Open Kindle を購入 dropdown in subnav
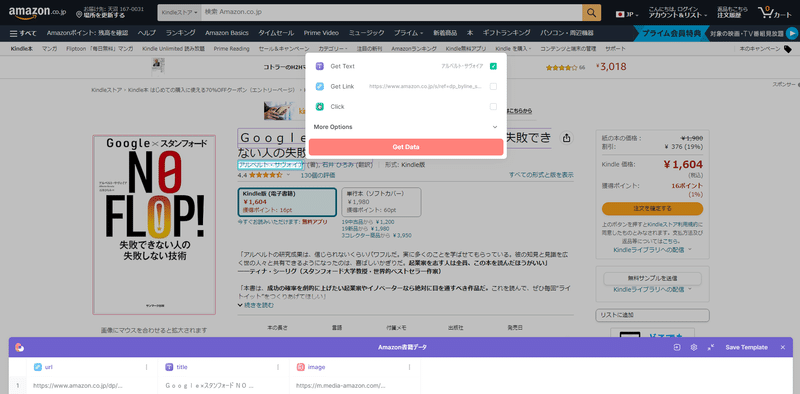This screenshot has height=394, width=800. 513,49
